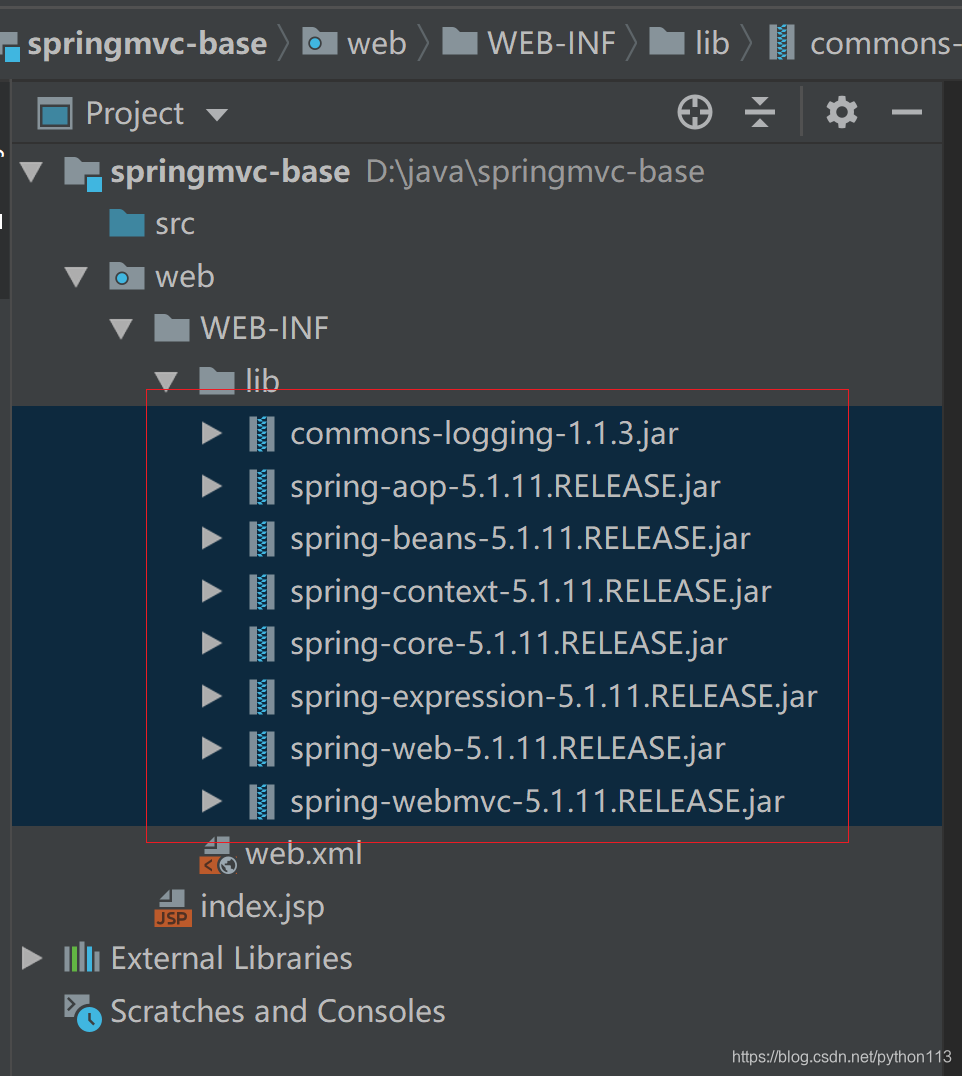Click the D:\java\springmvc-base path text
Viewport: 962px width, 1076px height.
535,172
